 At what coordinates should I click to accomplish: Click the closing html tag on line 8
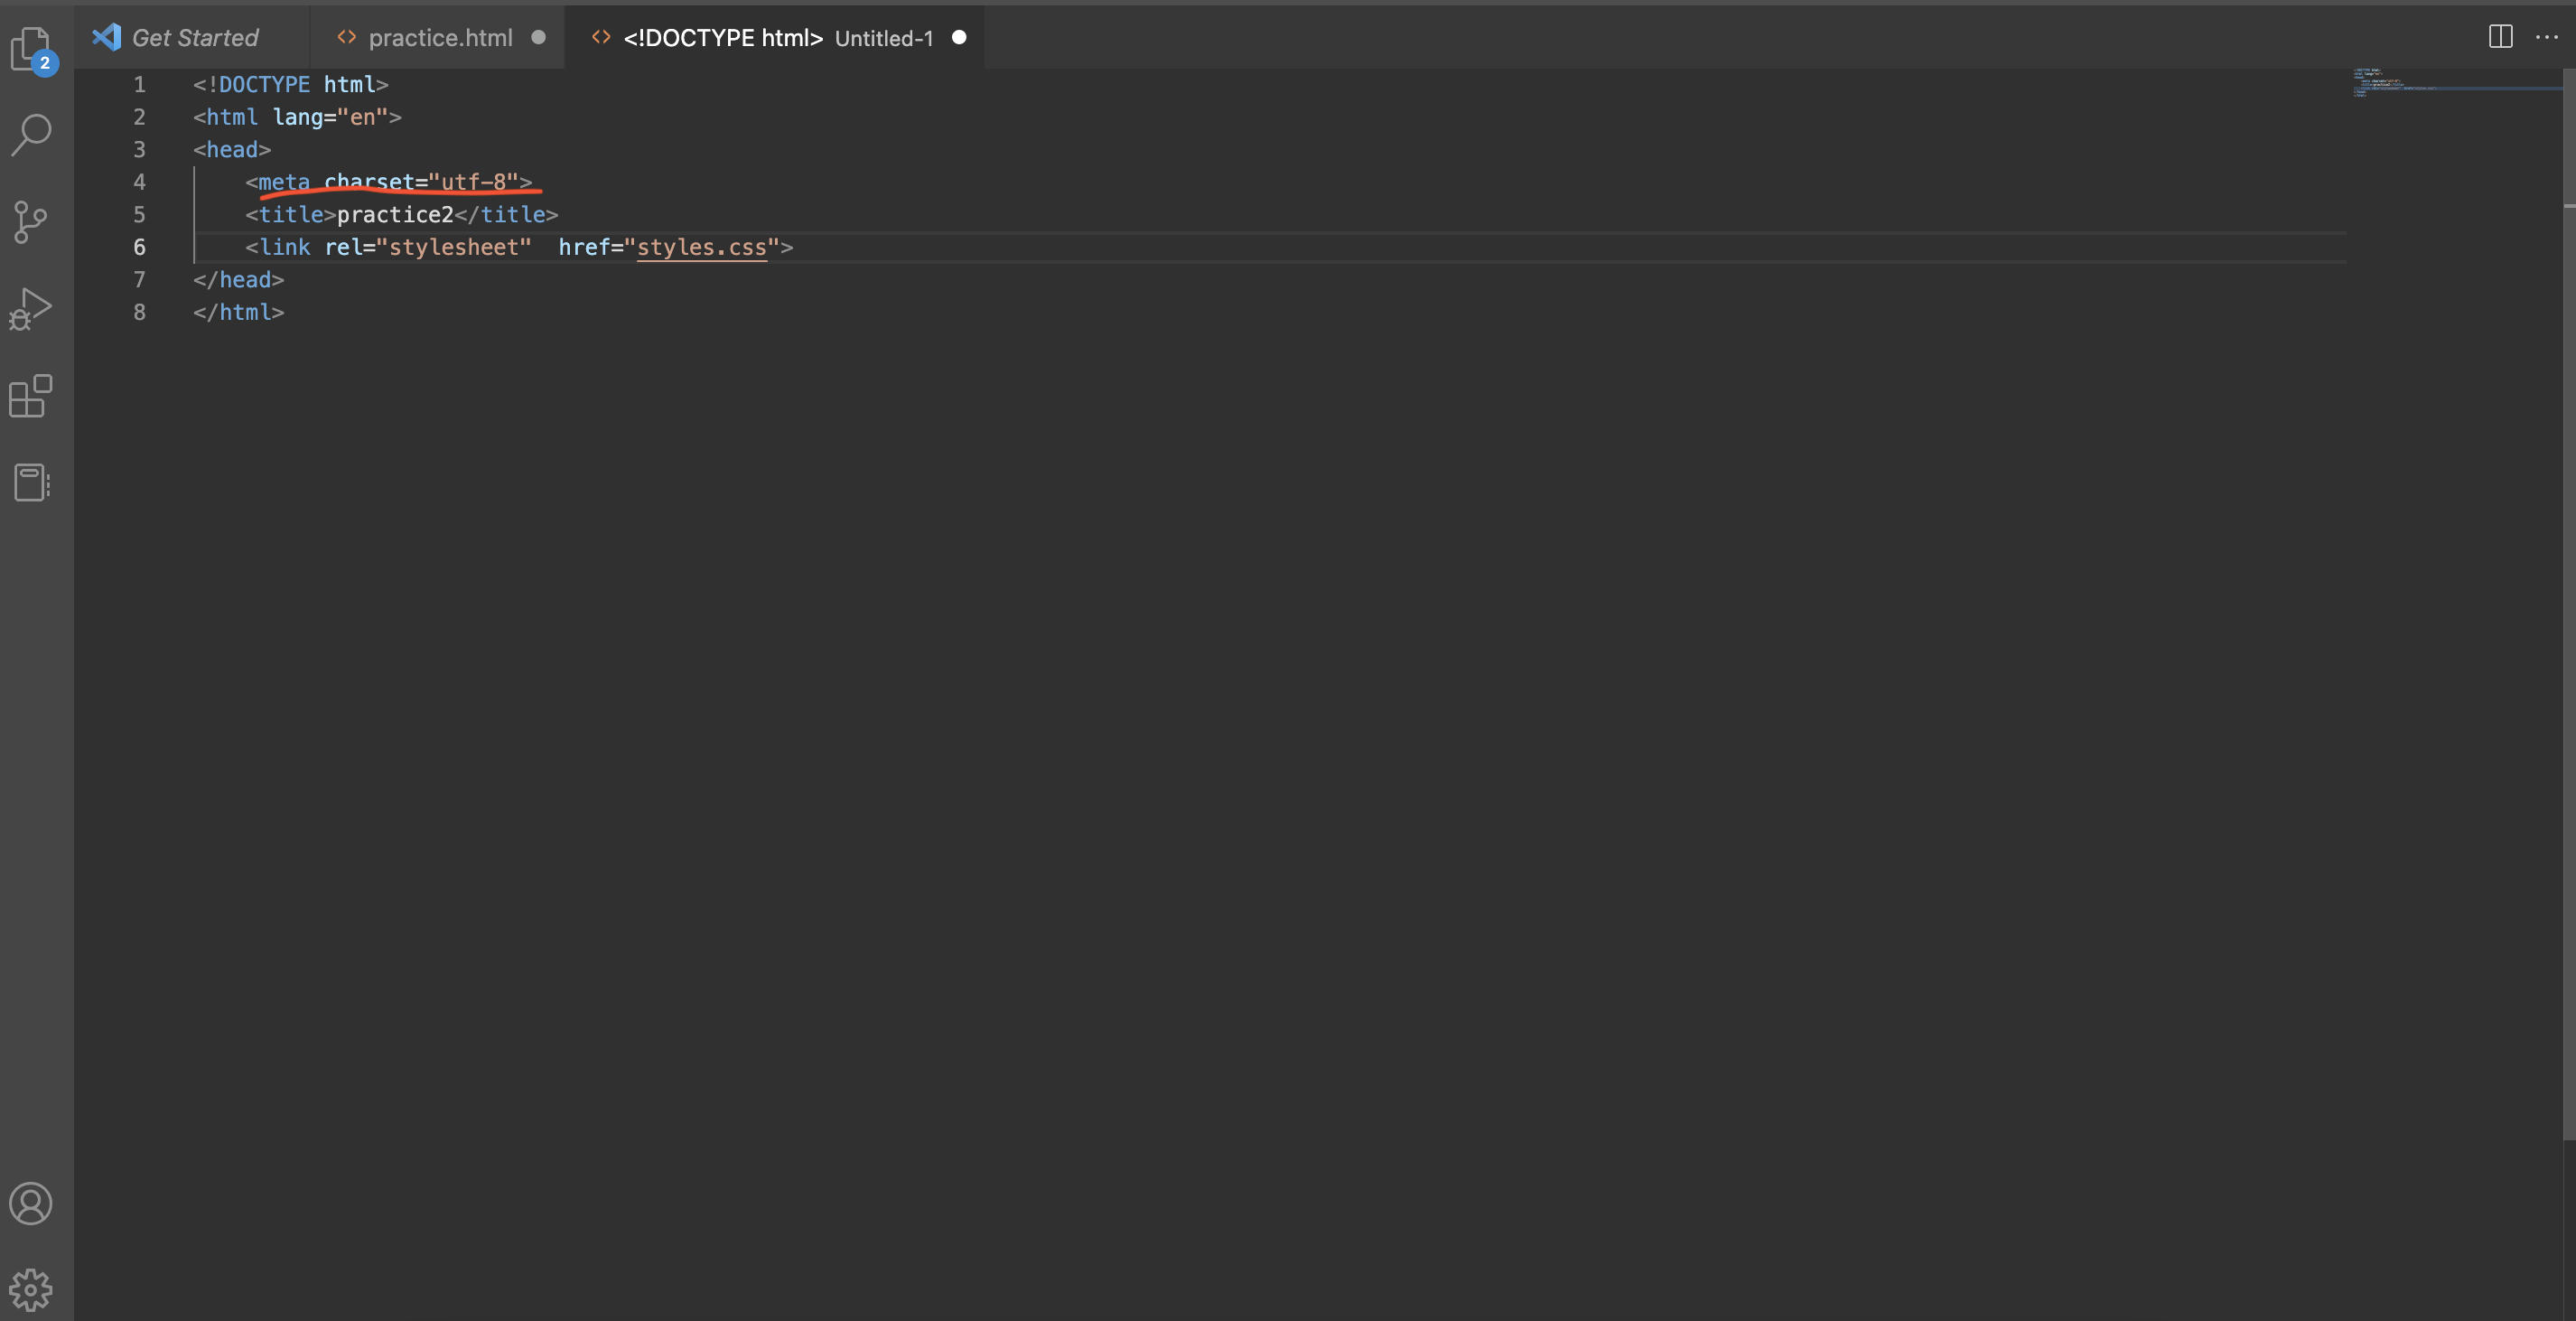[x=238, y=312]
